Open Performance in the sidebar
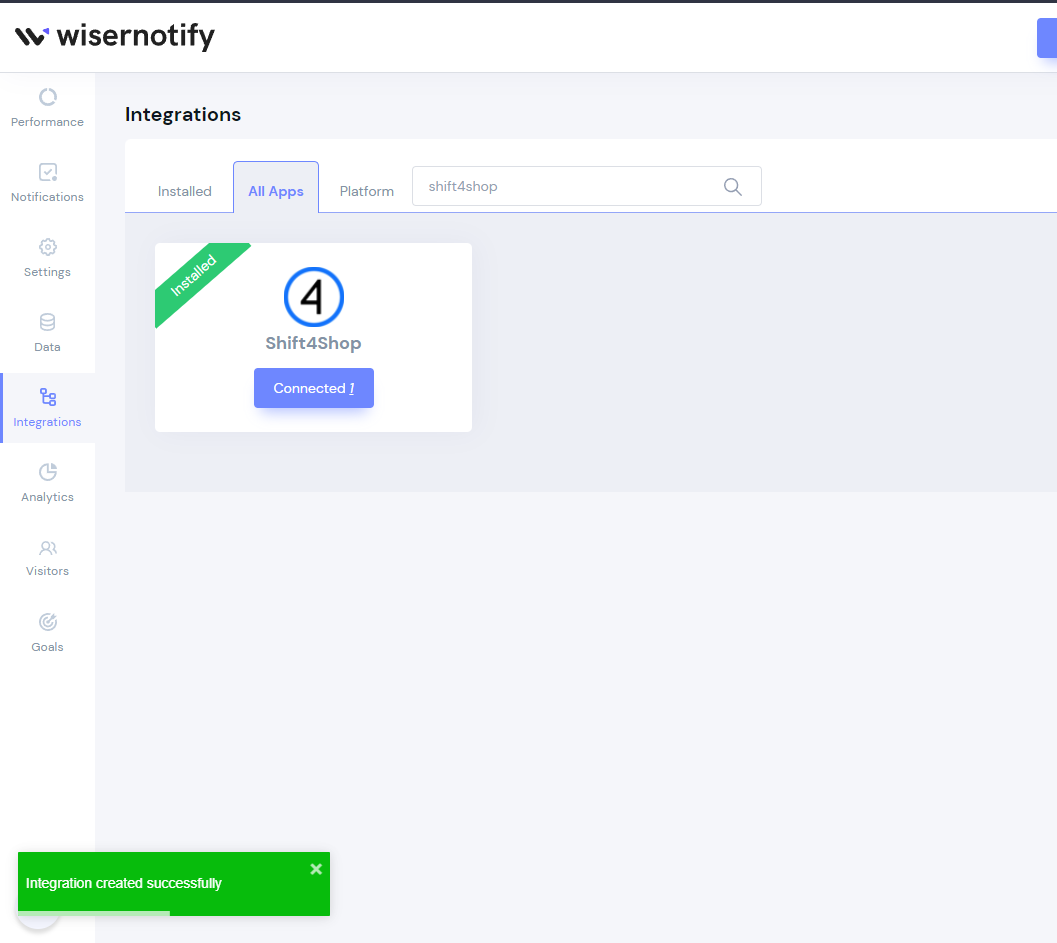This screenshot has width=1057, height=943. pyautogui.click(x=47, y=108)
